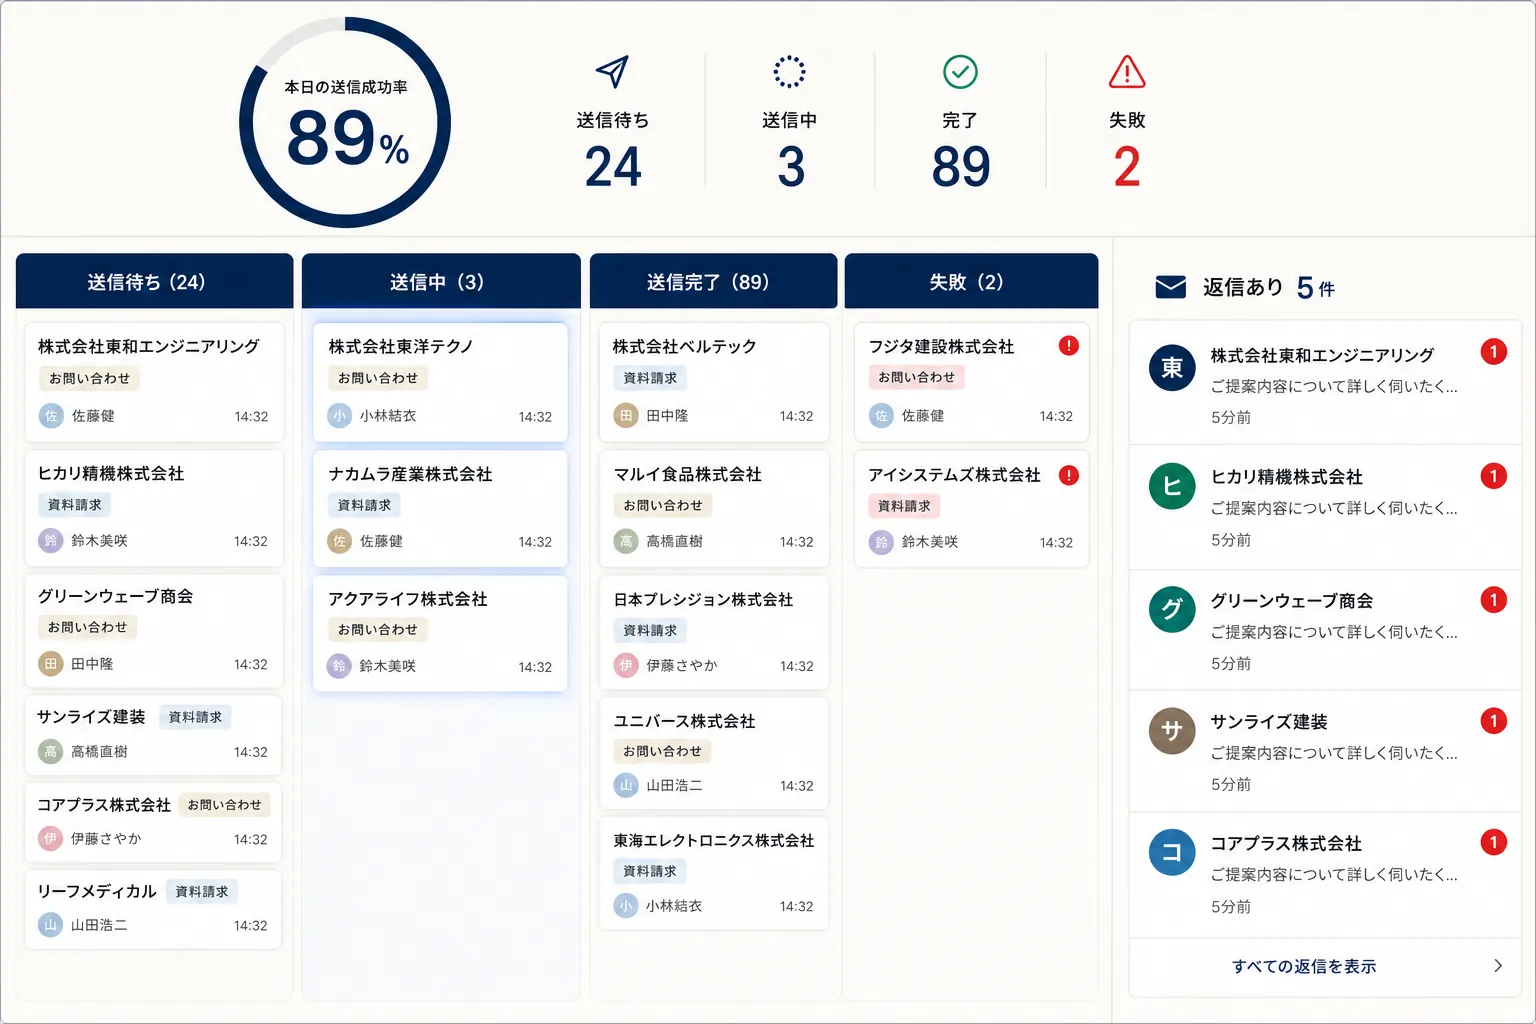
Task: Click 株式会社東和エンジニアリング name in replies panel
Action: point(1322,355)
